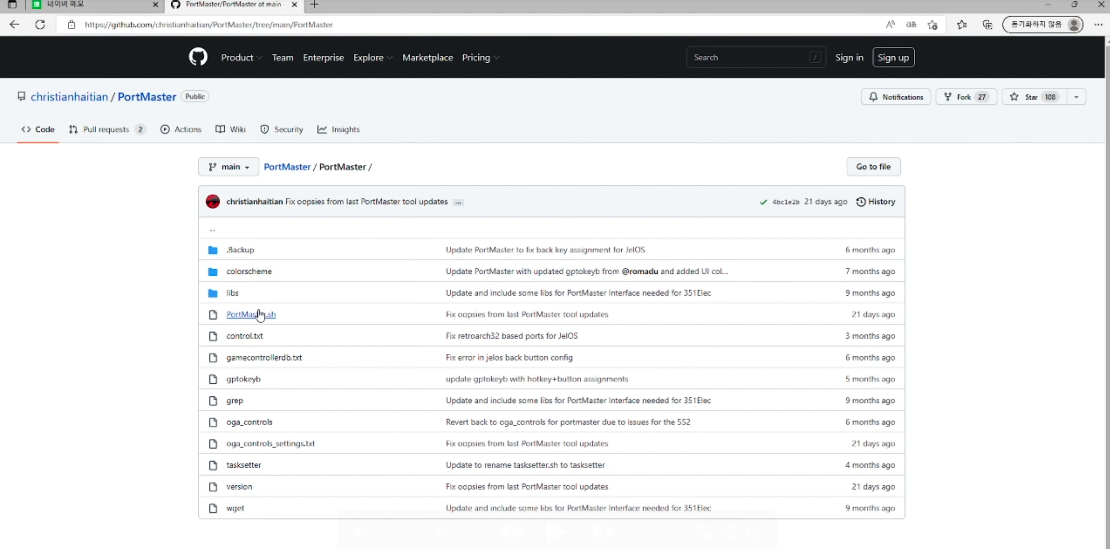Click the browser profile avatar button

[x=1043, y=24]
